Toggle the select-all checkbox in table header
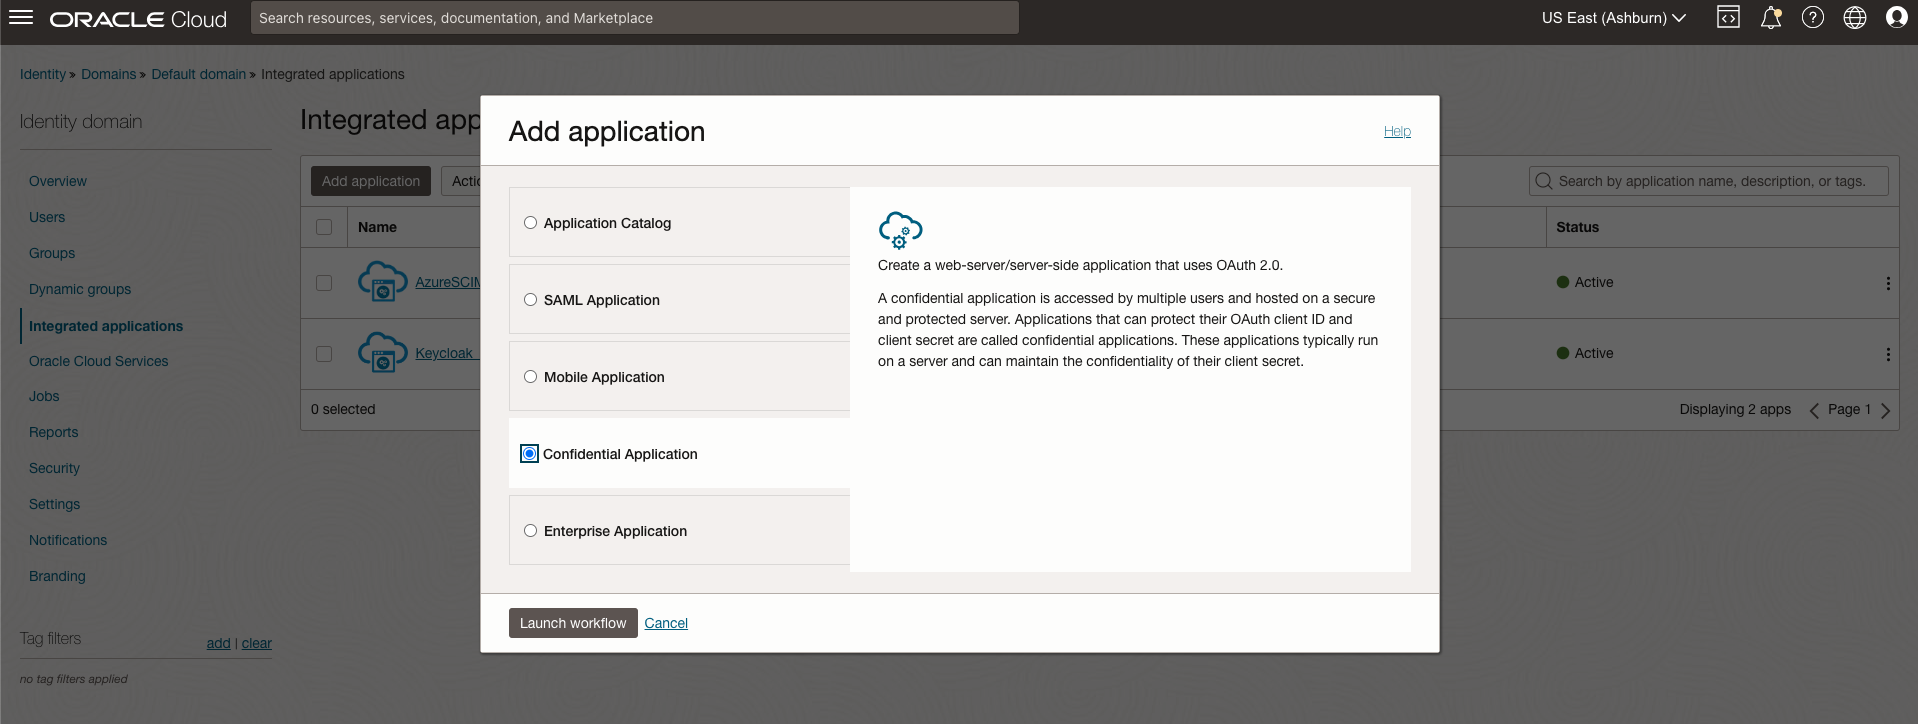1918x724 pixels. click(324, 227)
